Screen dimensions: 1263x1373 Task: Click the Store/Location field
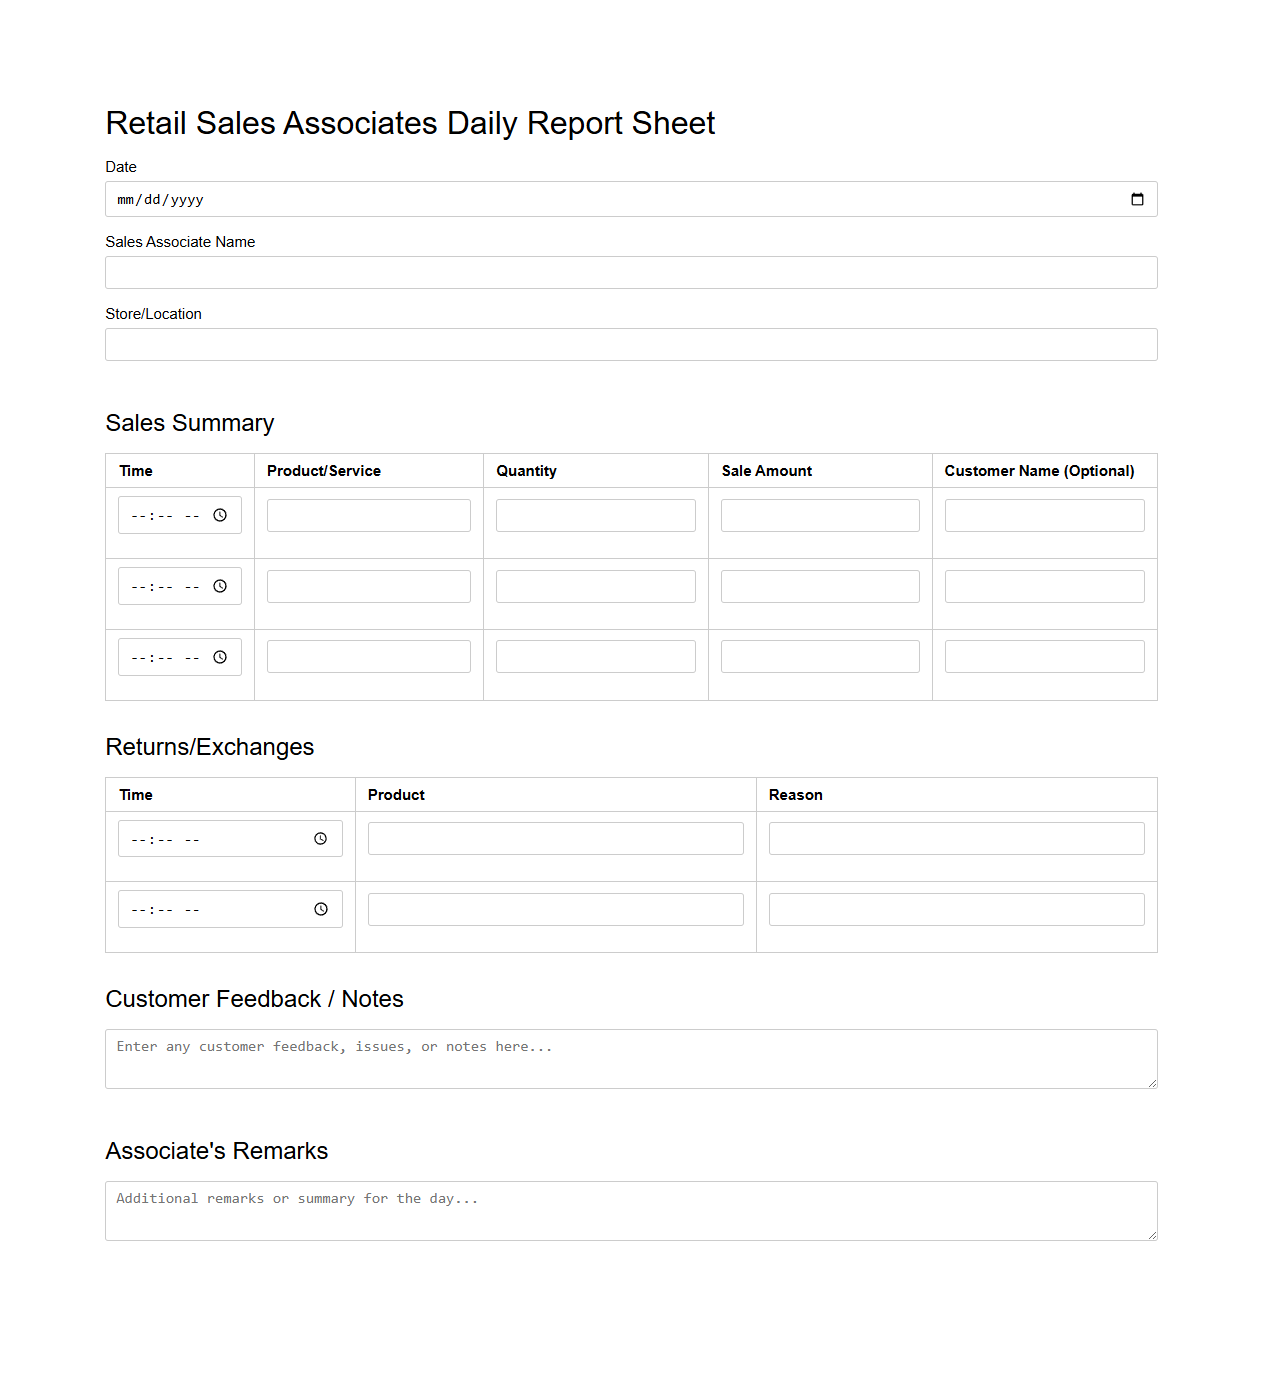click(631, 344)
